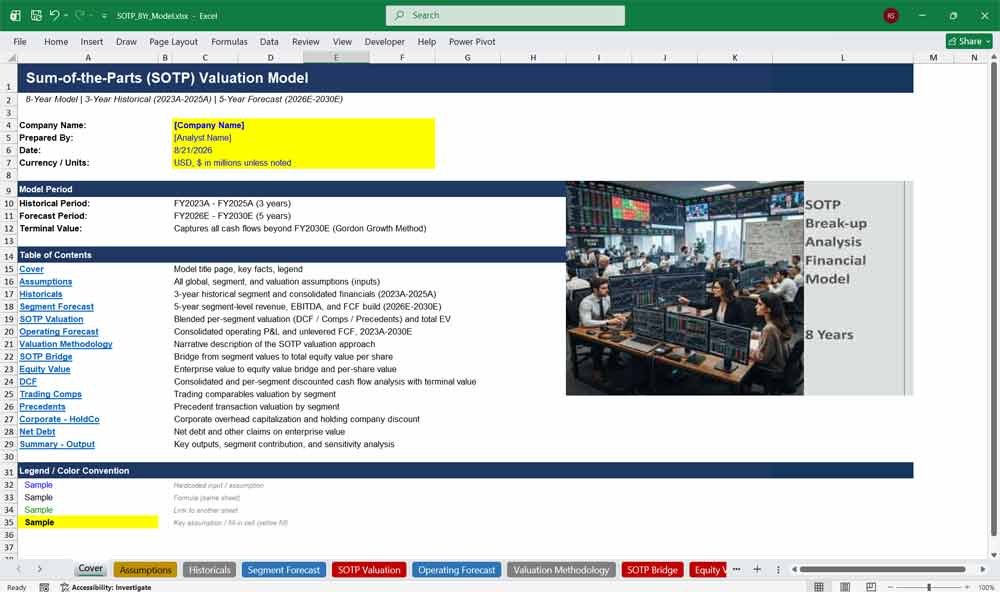Image resolution: width=1000 pixels, height=592 pixels.
Task: Open the Review ribbon tab
Action: point(305,41)
